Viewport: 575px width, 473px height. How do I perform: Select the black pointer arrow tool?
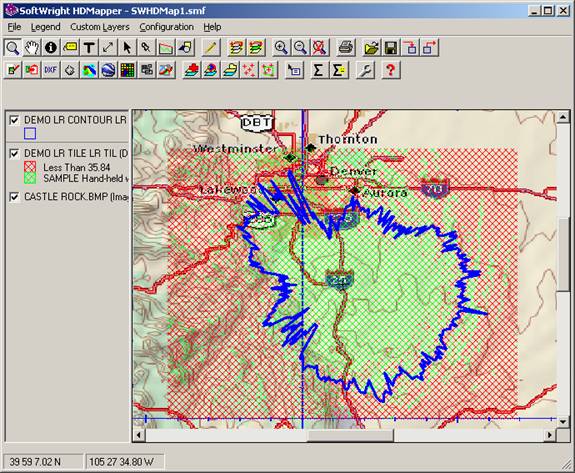click(127, 48)
